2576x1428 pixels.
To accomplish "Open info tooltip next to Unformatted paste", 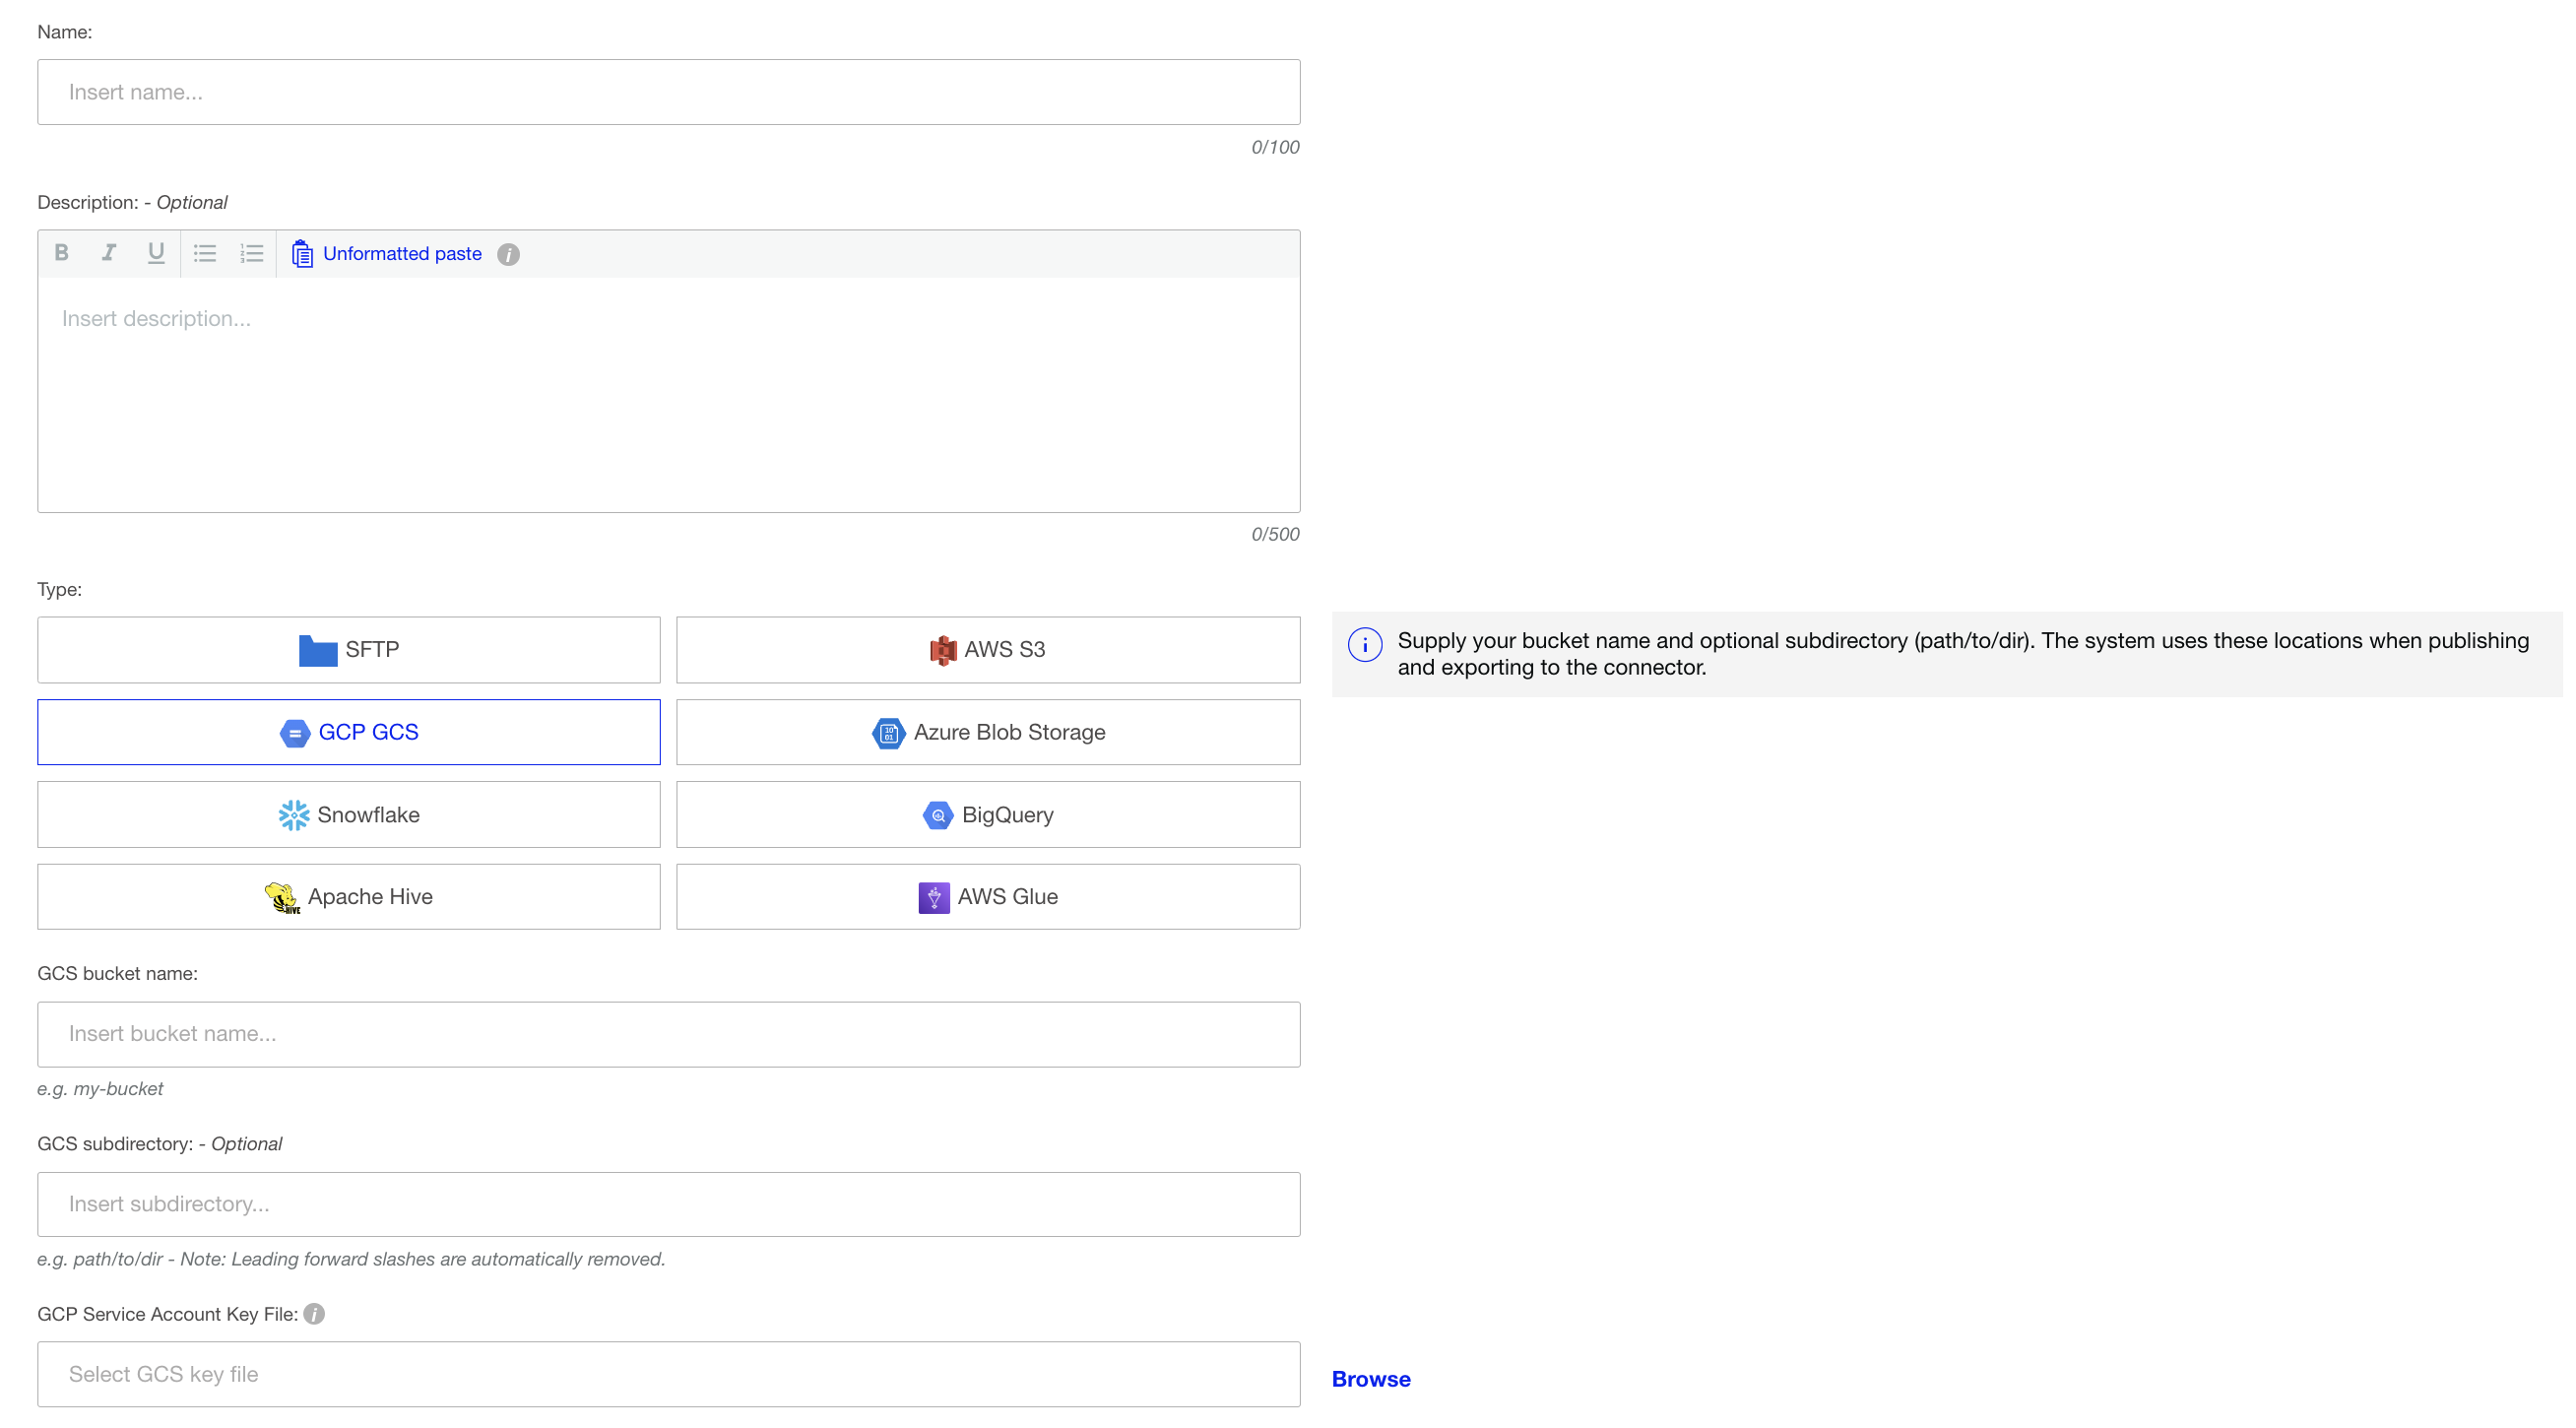I will tap(508, 255).
